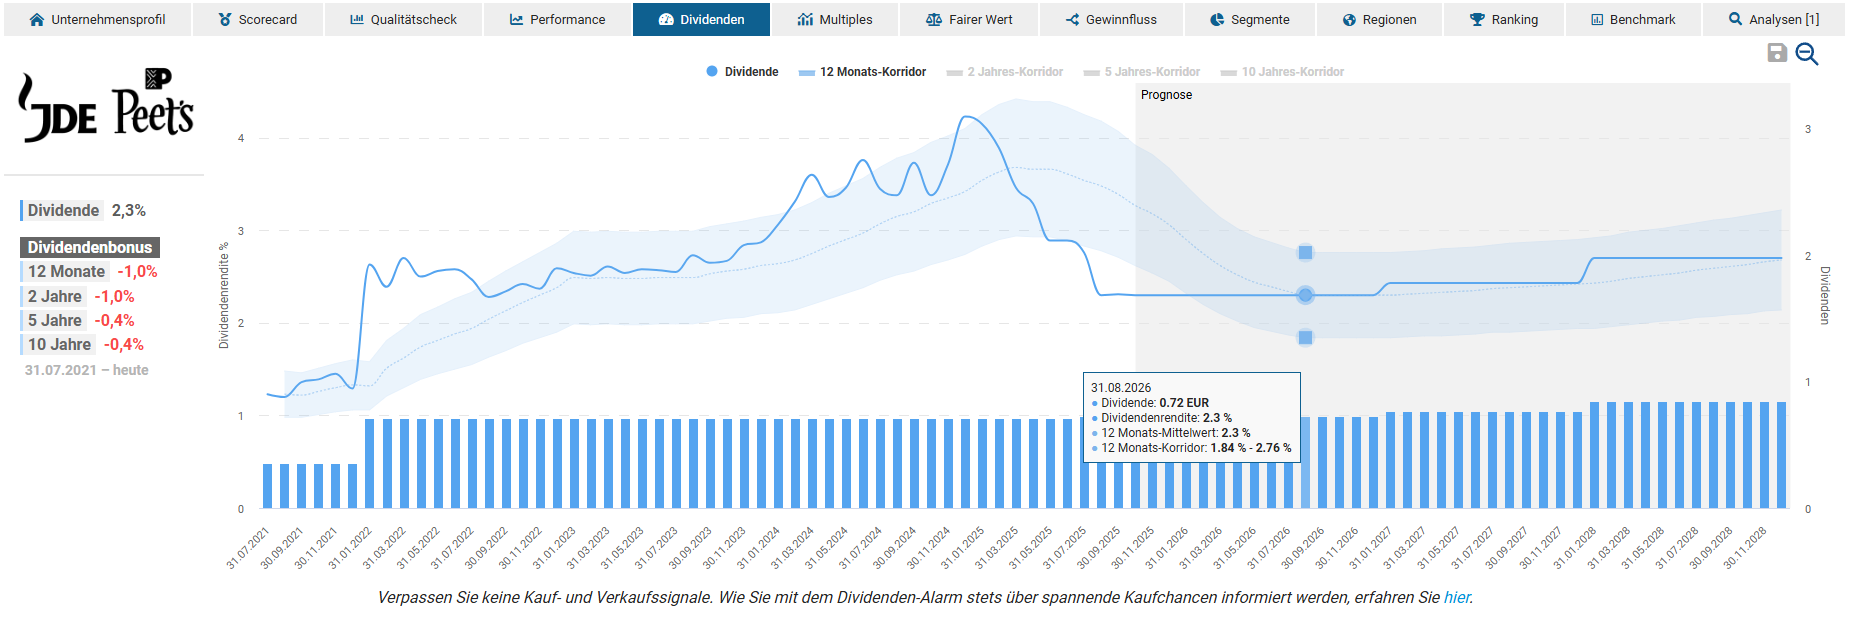
Task: Click the globe icon beside Regionen
Action: pos(1349,20)
